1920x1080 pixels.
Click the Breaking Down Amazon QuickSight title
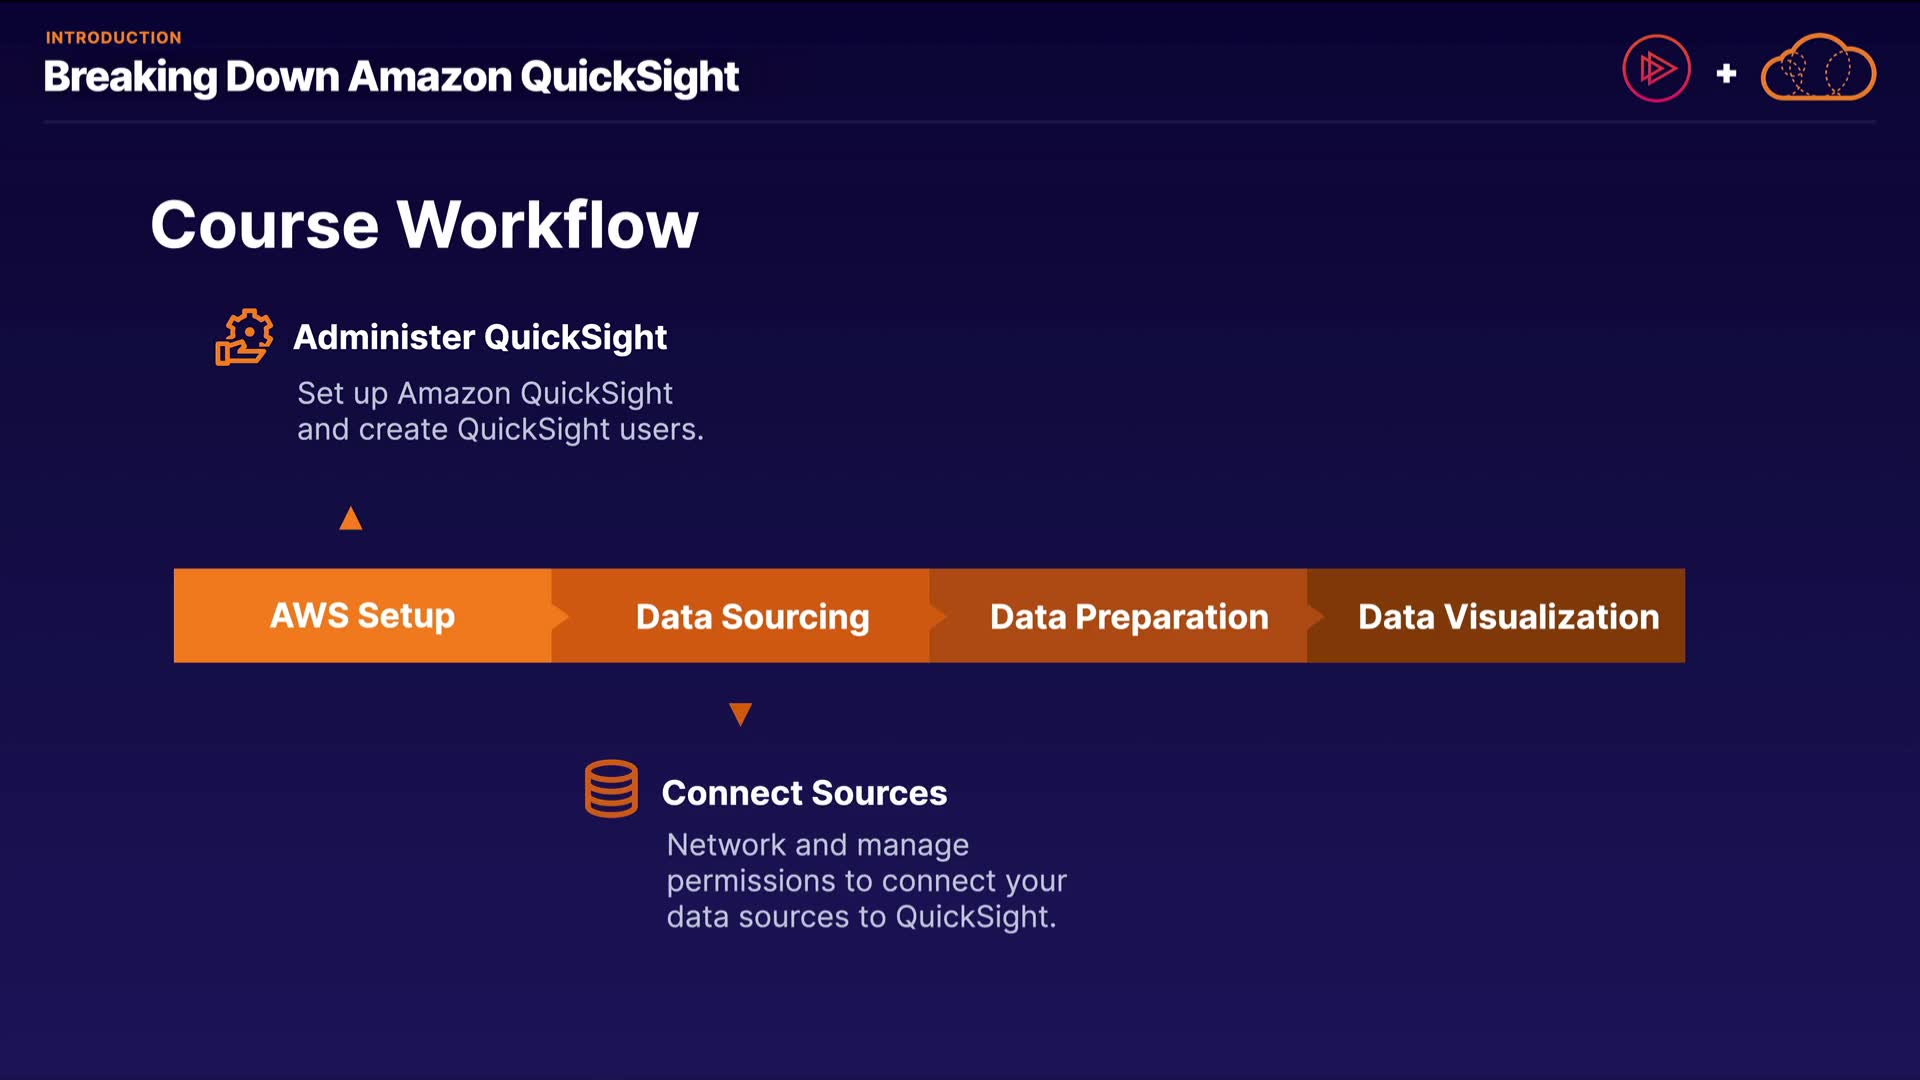pos(391,77)
